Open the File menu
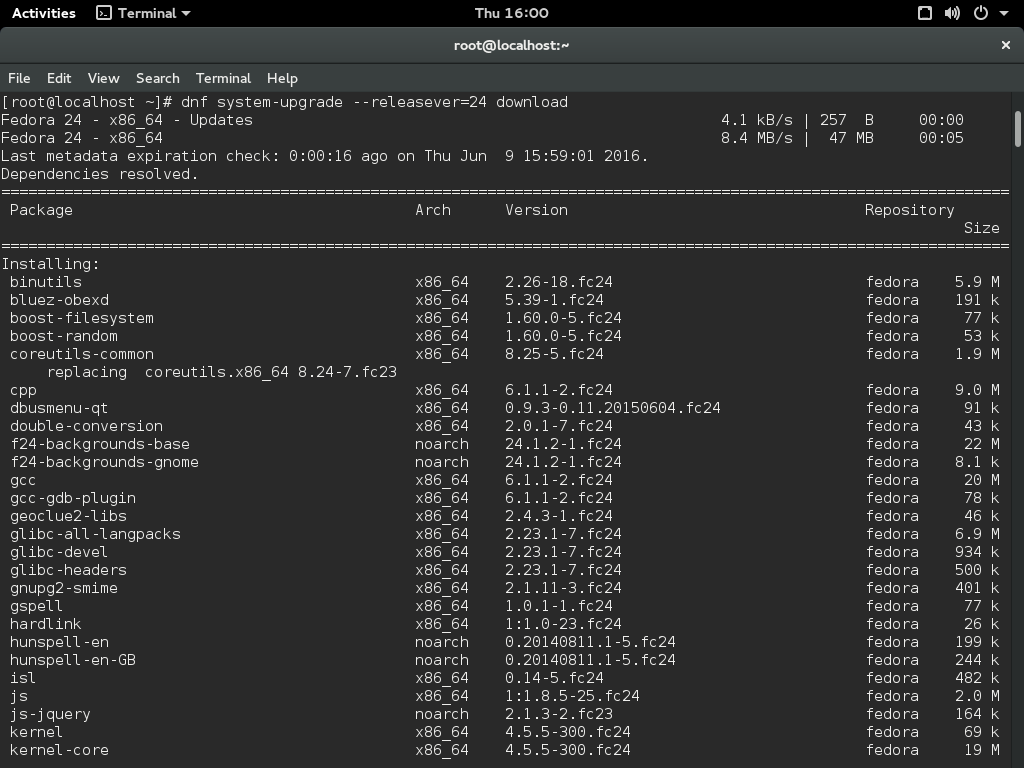 coord(19,78)
